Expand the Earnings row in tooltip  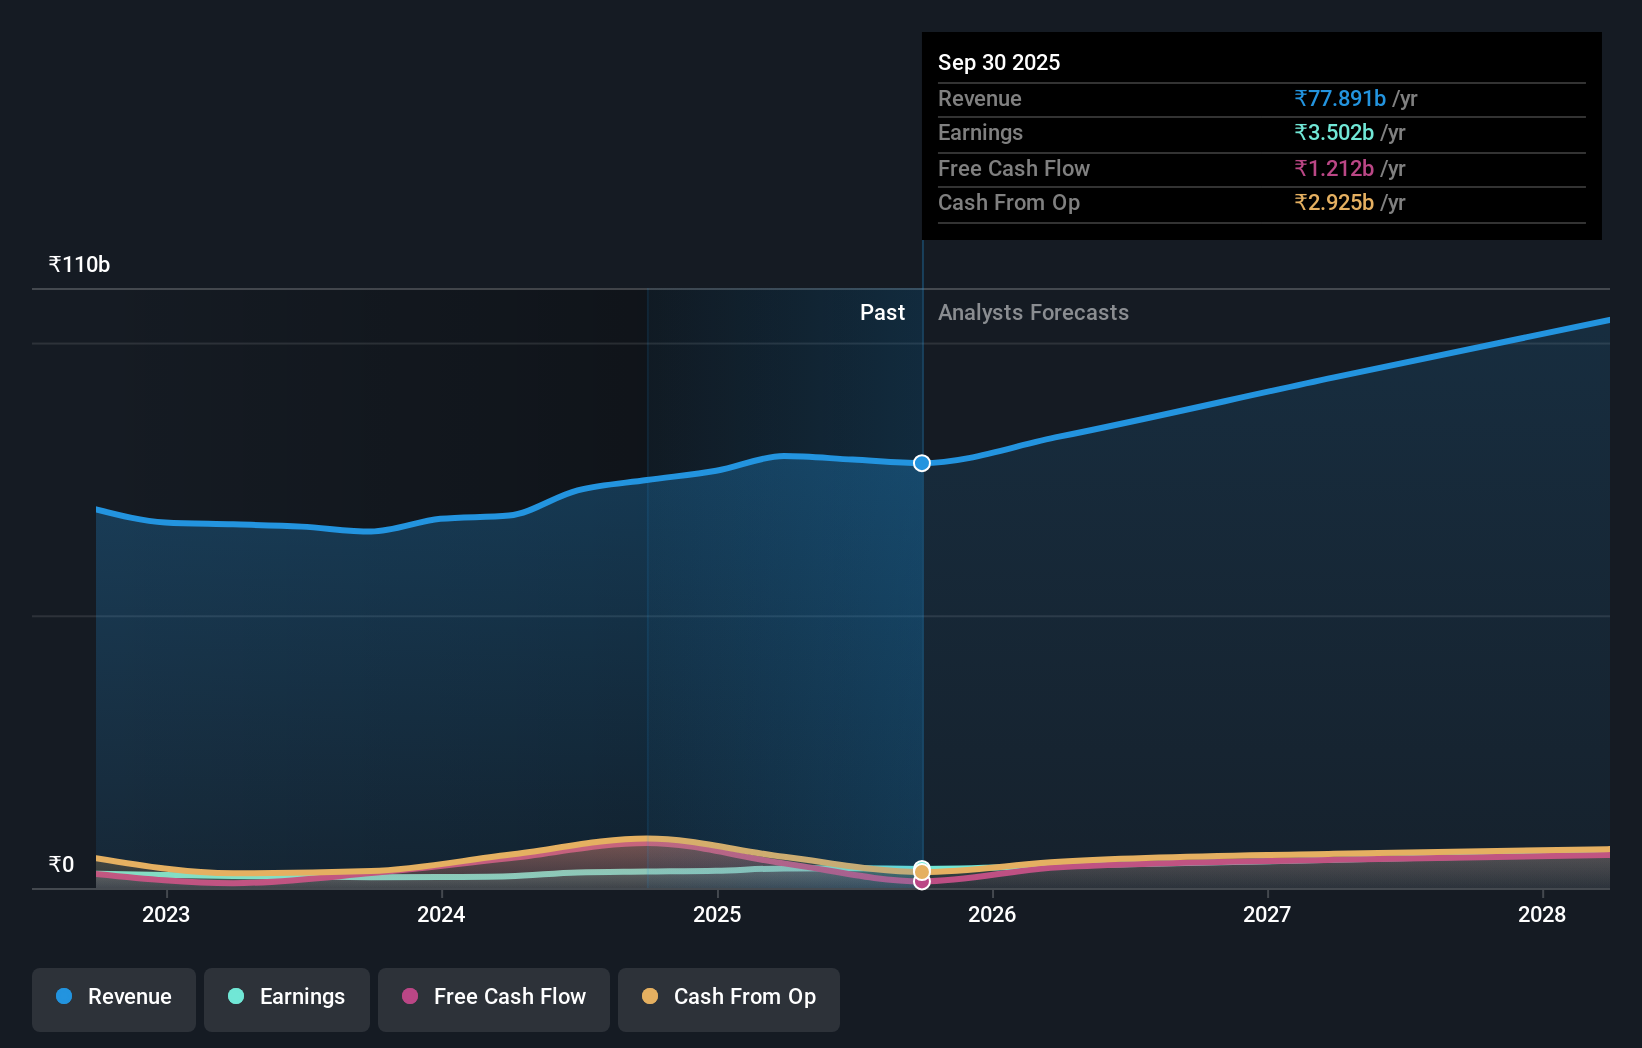981,133
